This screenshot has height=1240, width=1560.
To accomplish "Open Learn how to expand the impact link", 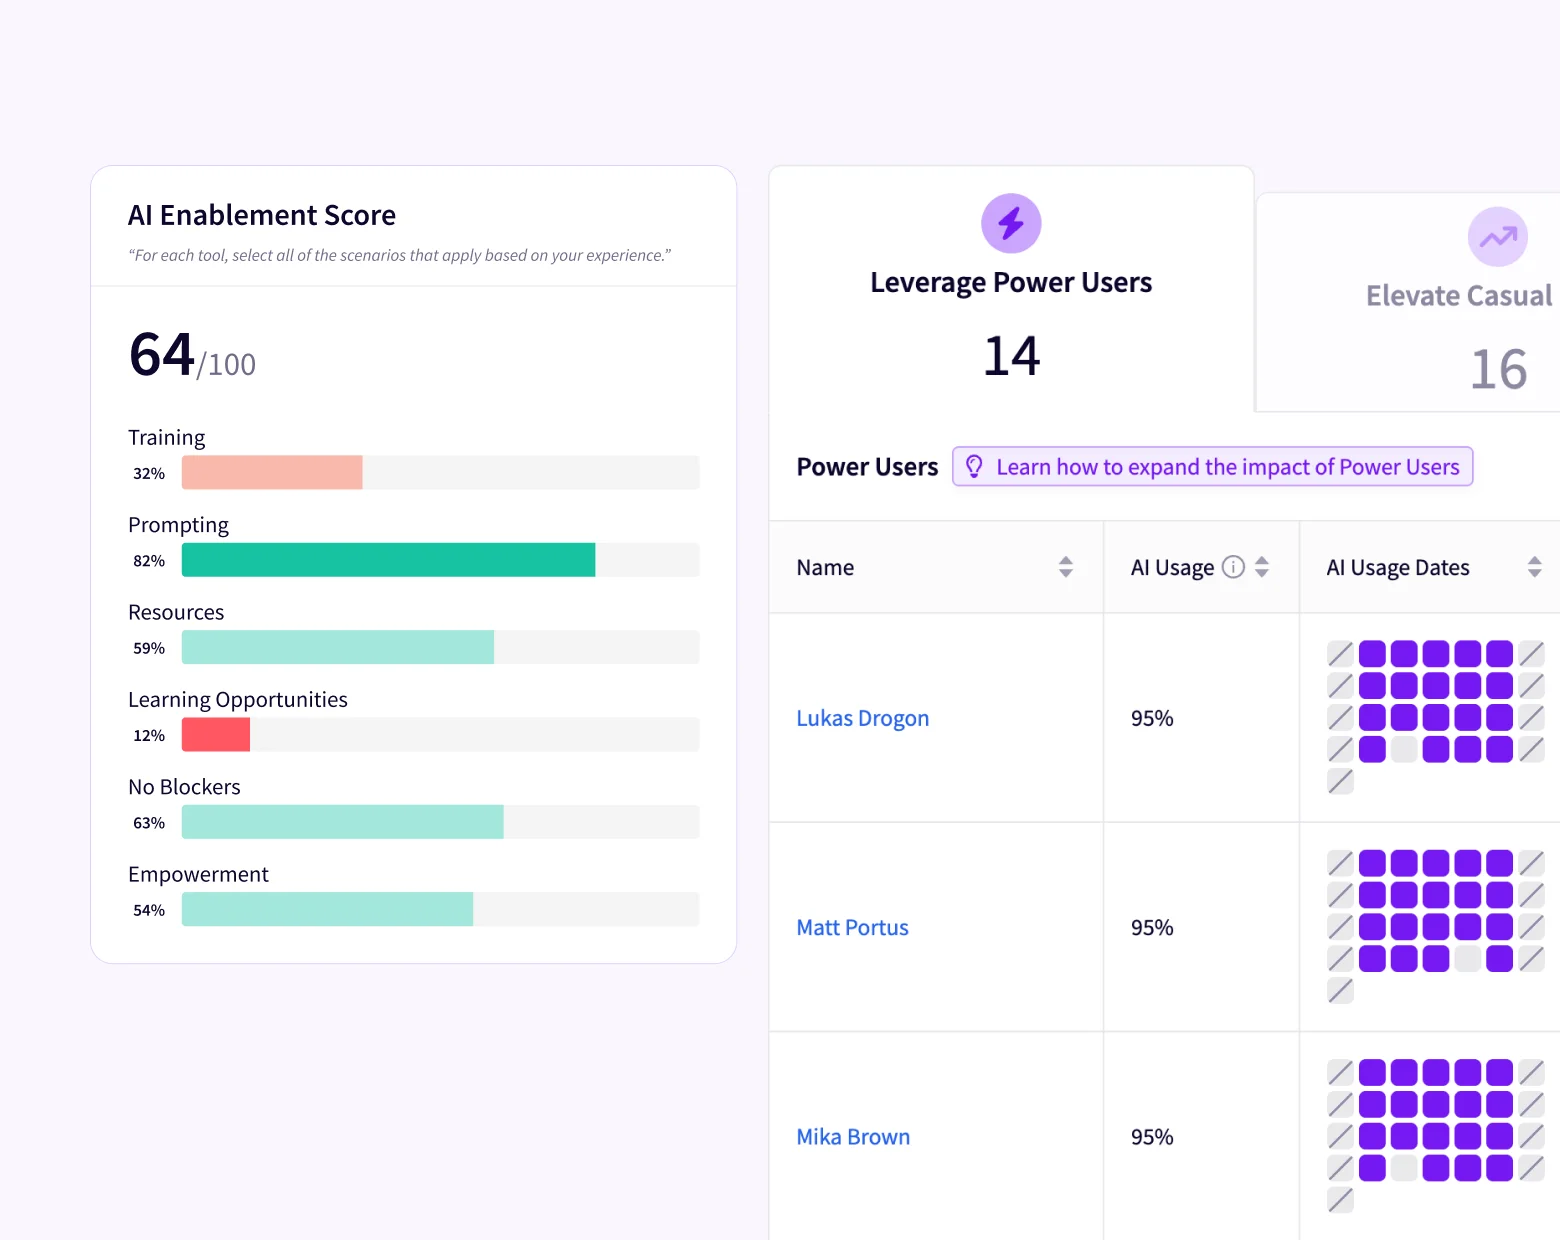I will [x=1229, y=466].
